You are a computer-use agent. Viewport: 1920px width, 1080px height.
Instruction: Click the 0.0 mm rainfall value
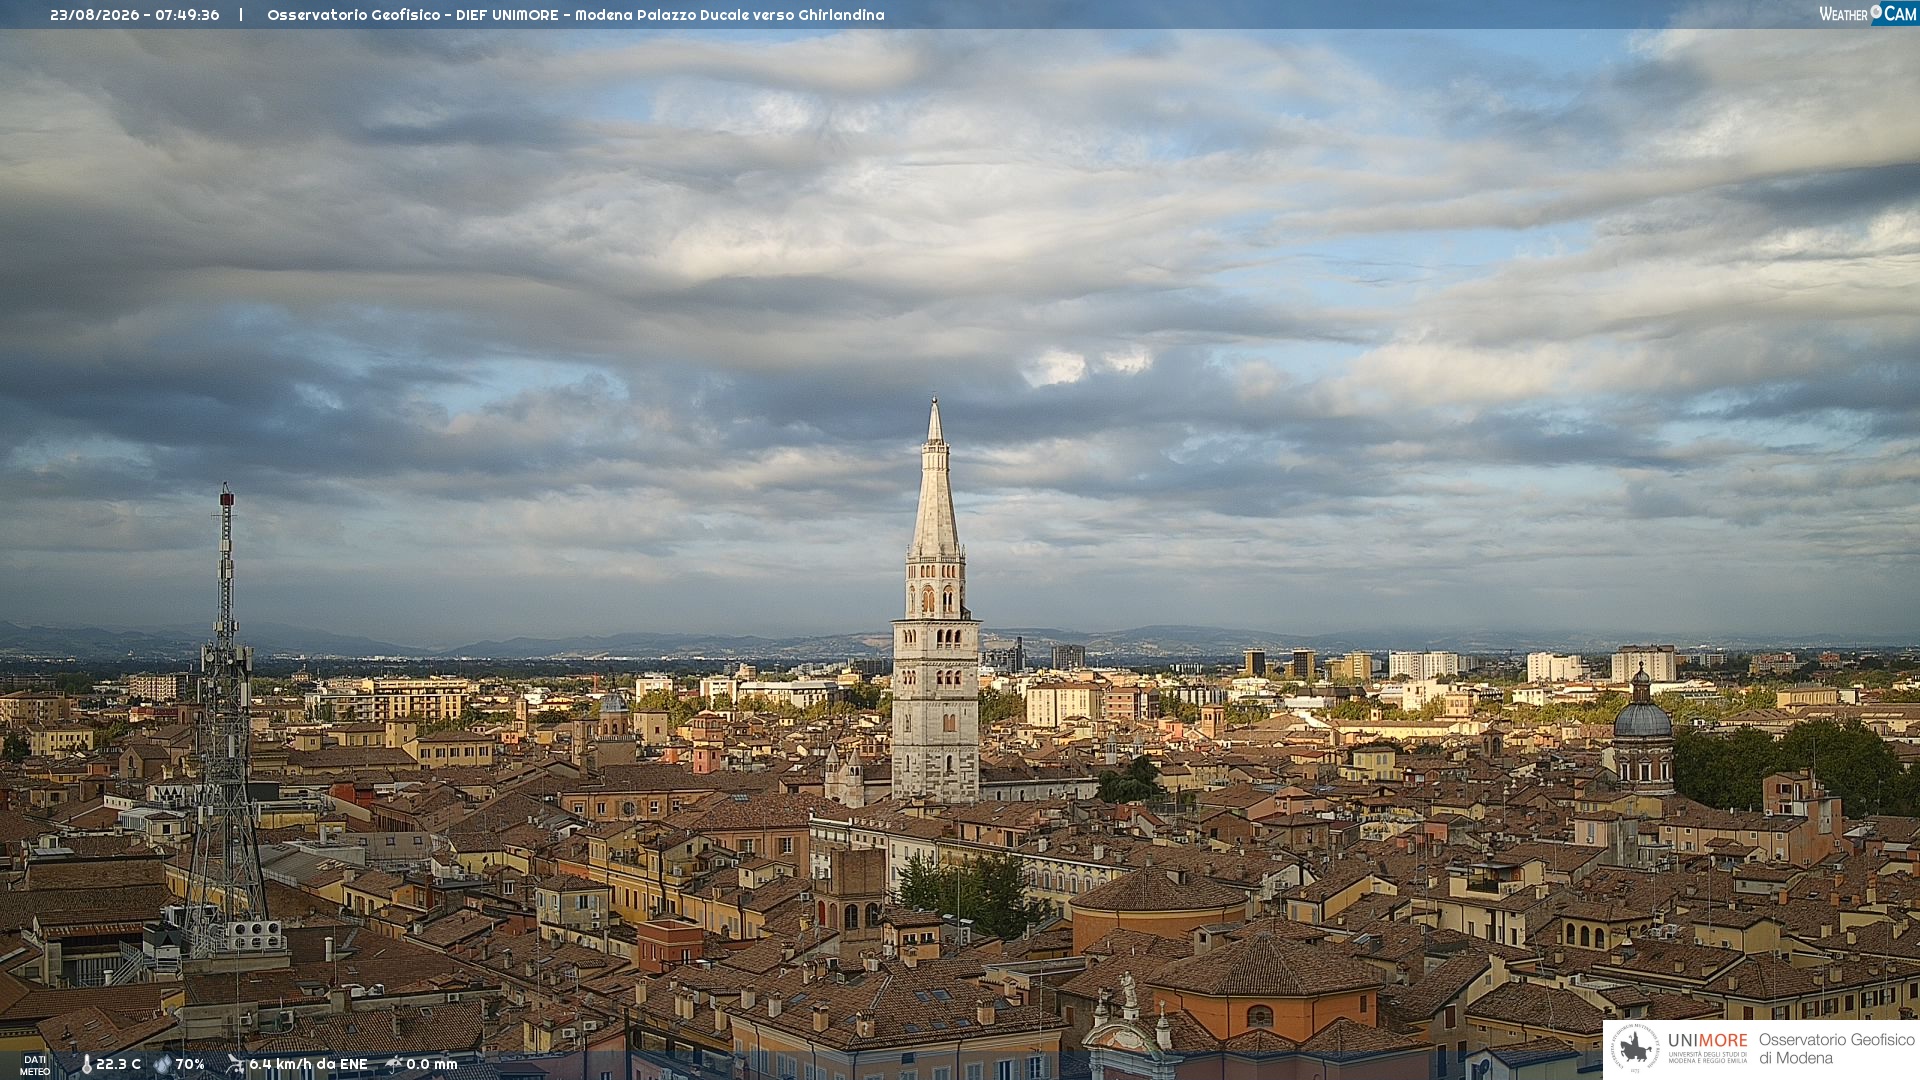431,1064
